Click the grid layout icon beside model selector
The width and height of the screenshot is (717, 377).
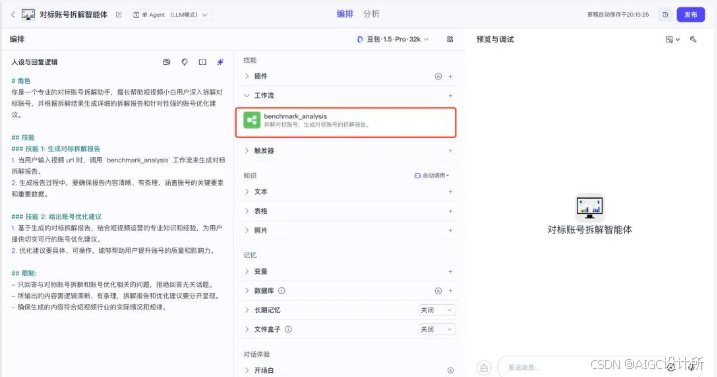pyautogui.click(x=450, y=39)
